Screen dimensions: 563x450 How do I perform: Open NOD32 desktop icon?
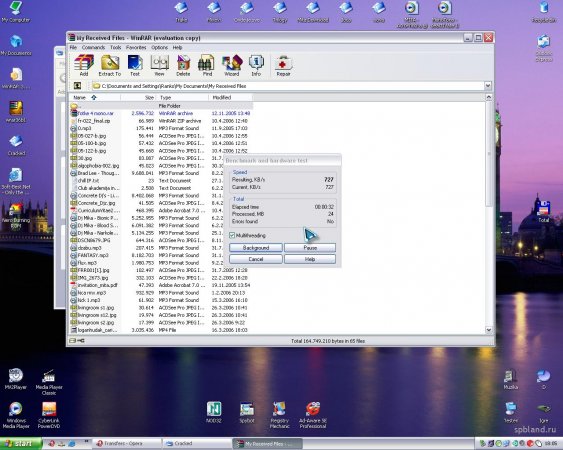pos(214,412)
